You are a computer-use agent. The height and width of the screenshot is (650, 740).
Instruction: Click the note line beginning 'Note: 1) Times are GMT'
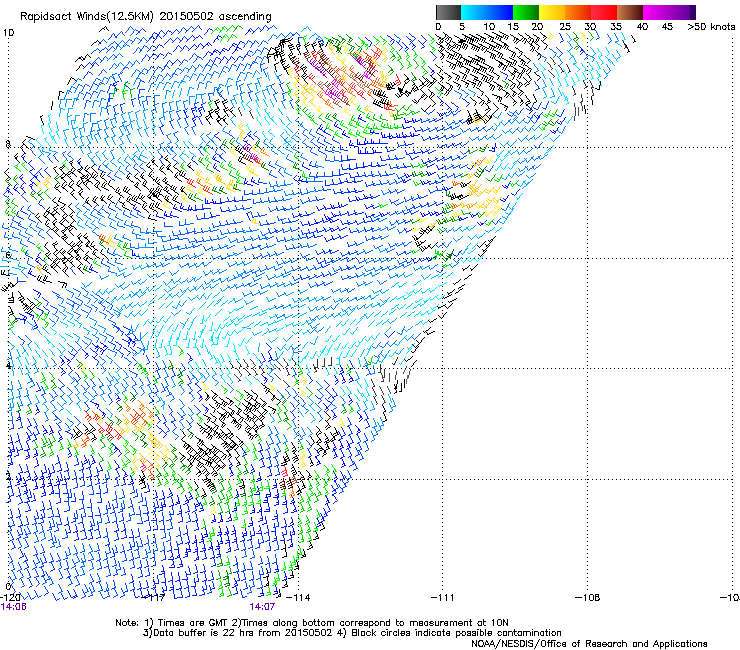coord(312,623)
